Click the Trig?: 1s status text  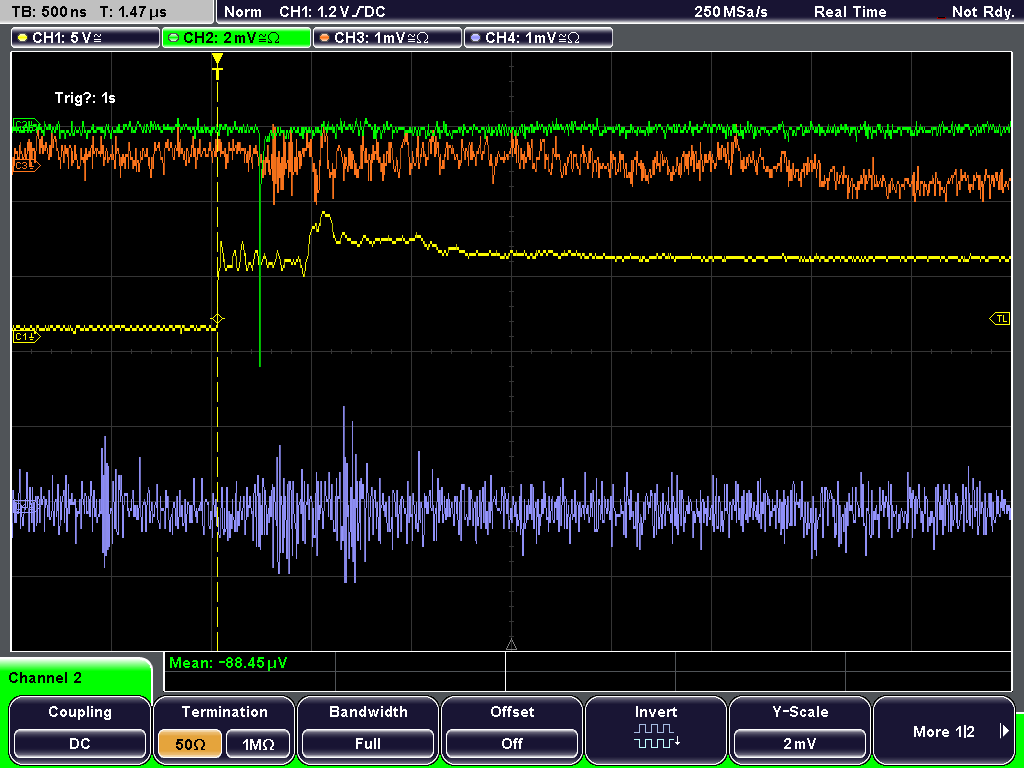(85, 98)
